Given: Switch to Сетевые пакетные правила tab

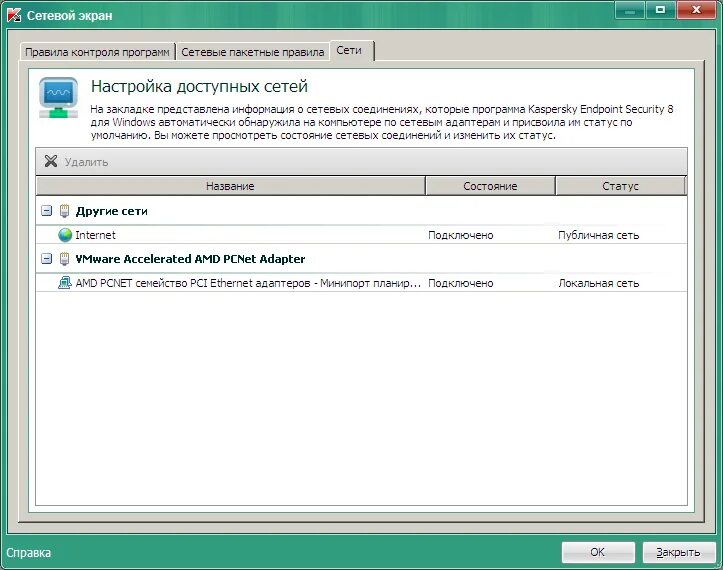Looking at the screenshot, I should click(253, 52).
